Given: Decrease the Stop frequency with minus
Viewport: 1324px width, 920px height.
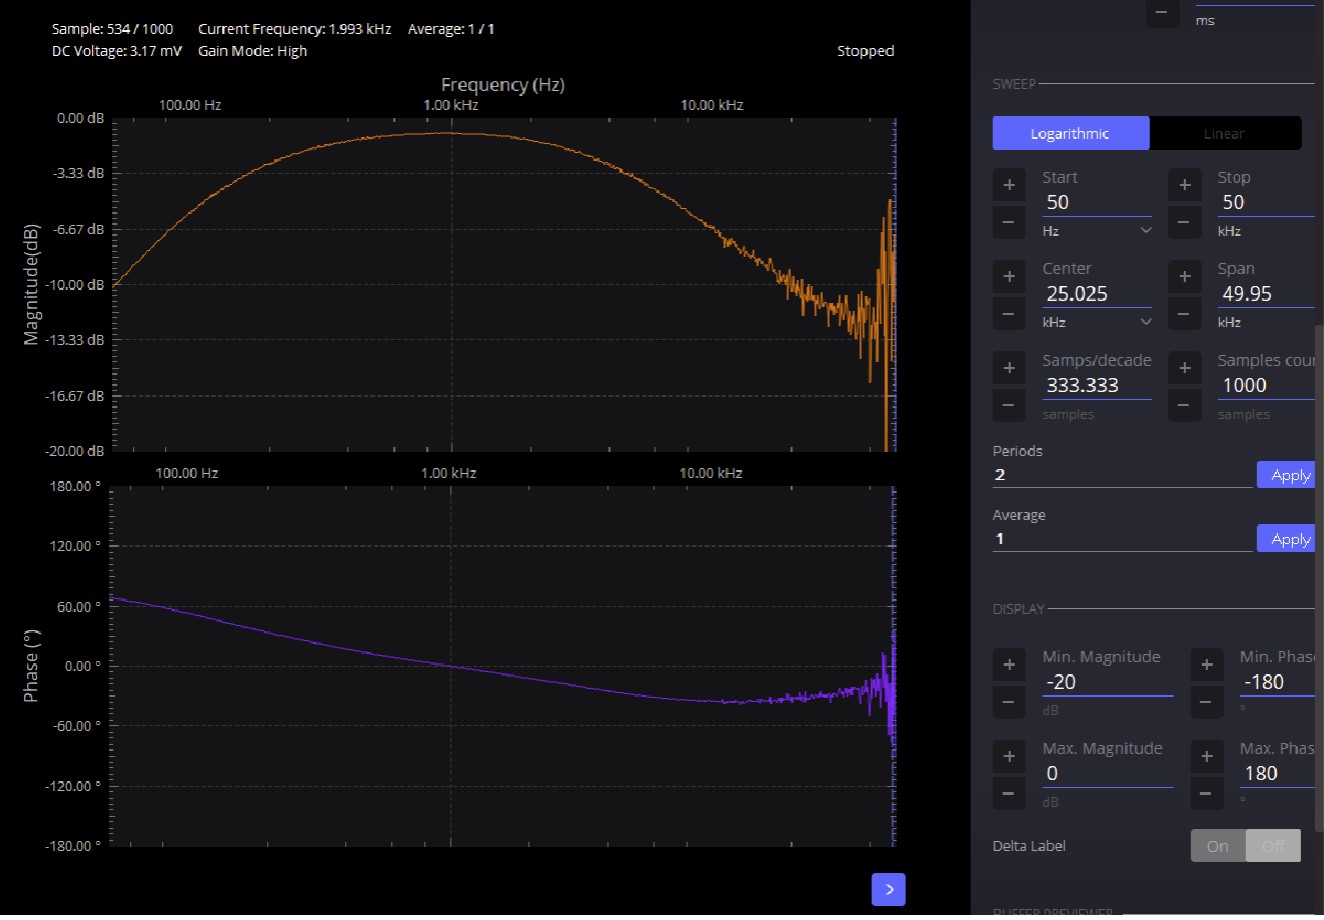Looking at the screenshot, I should click(x=1185, y=222).
